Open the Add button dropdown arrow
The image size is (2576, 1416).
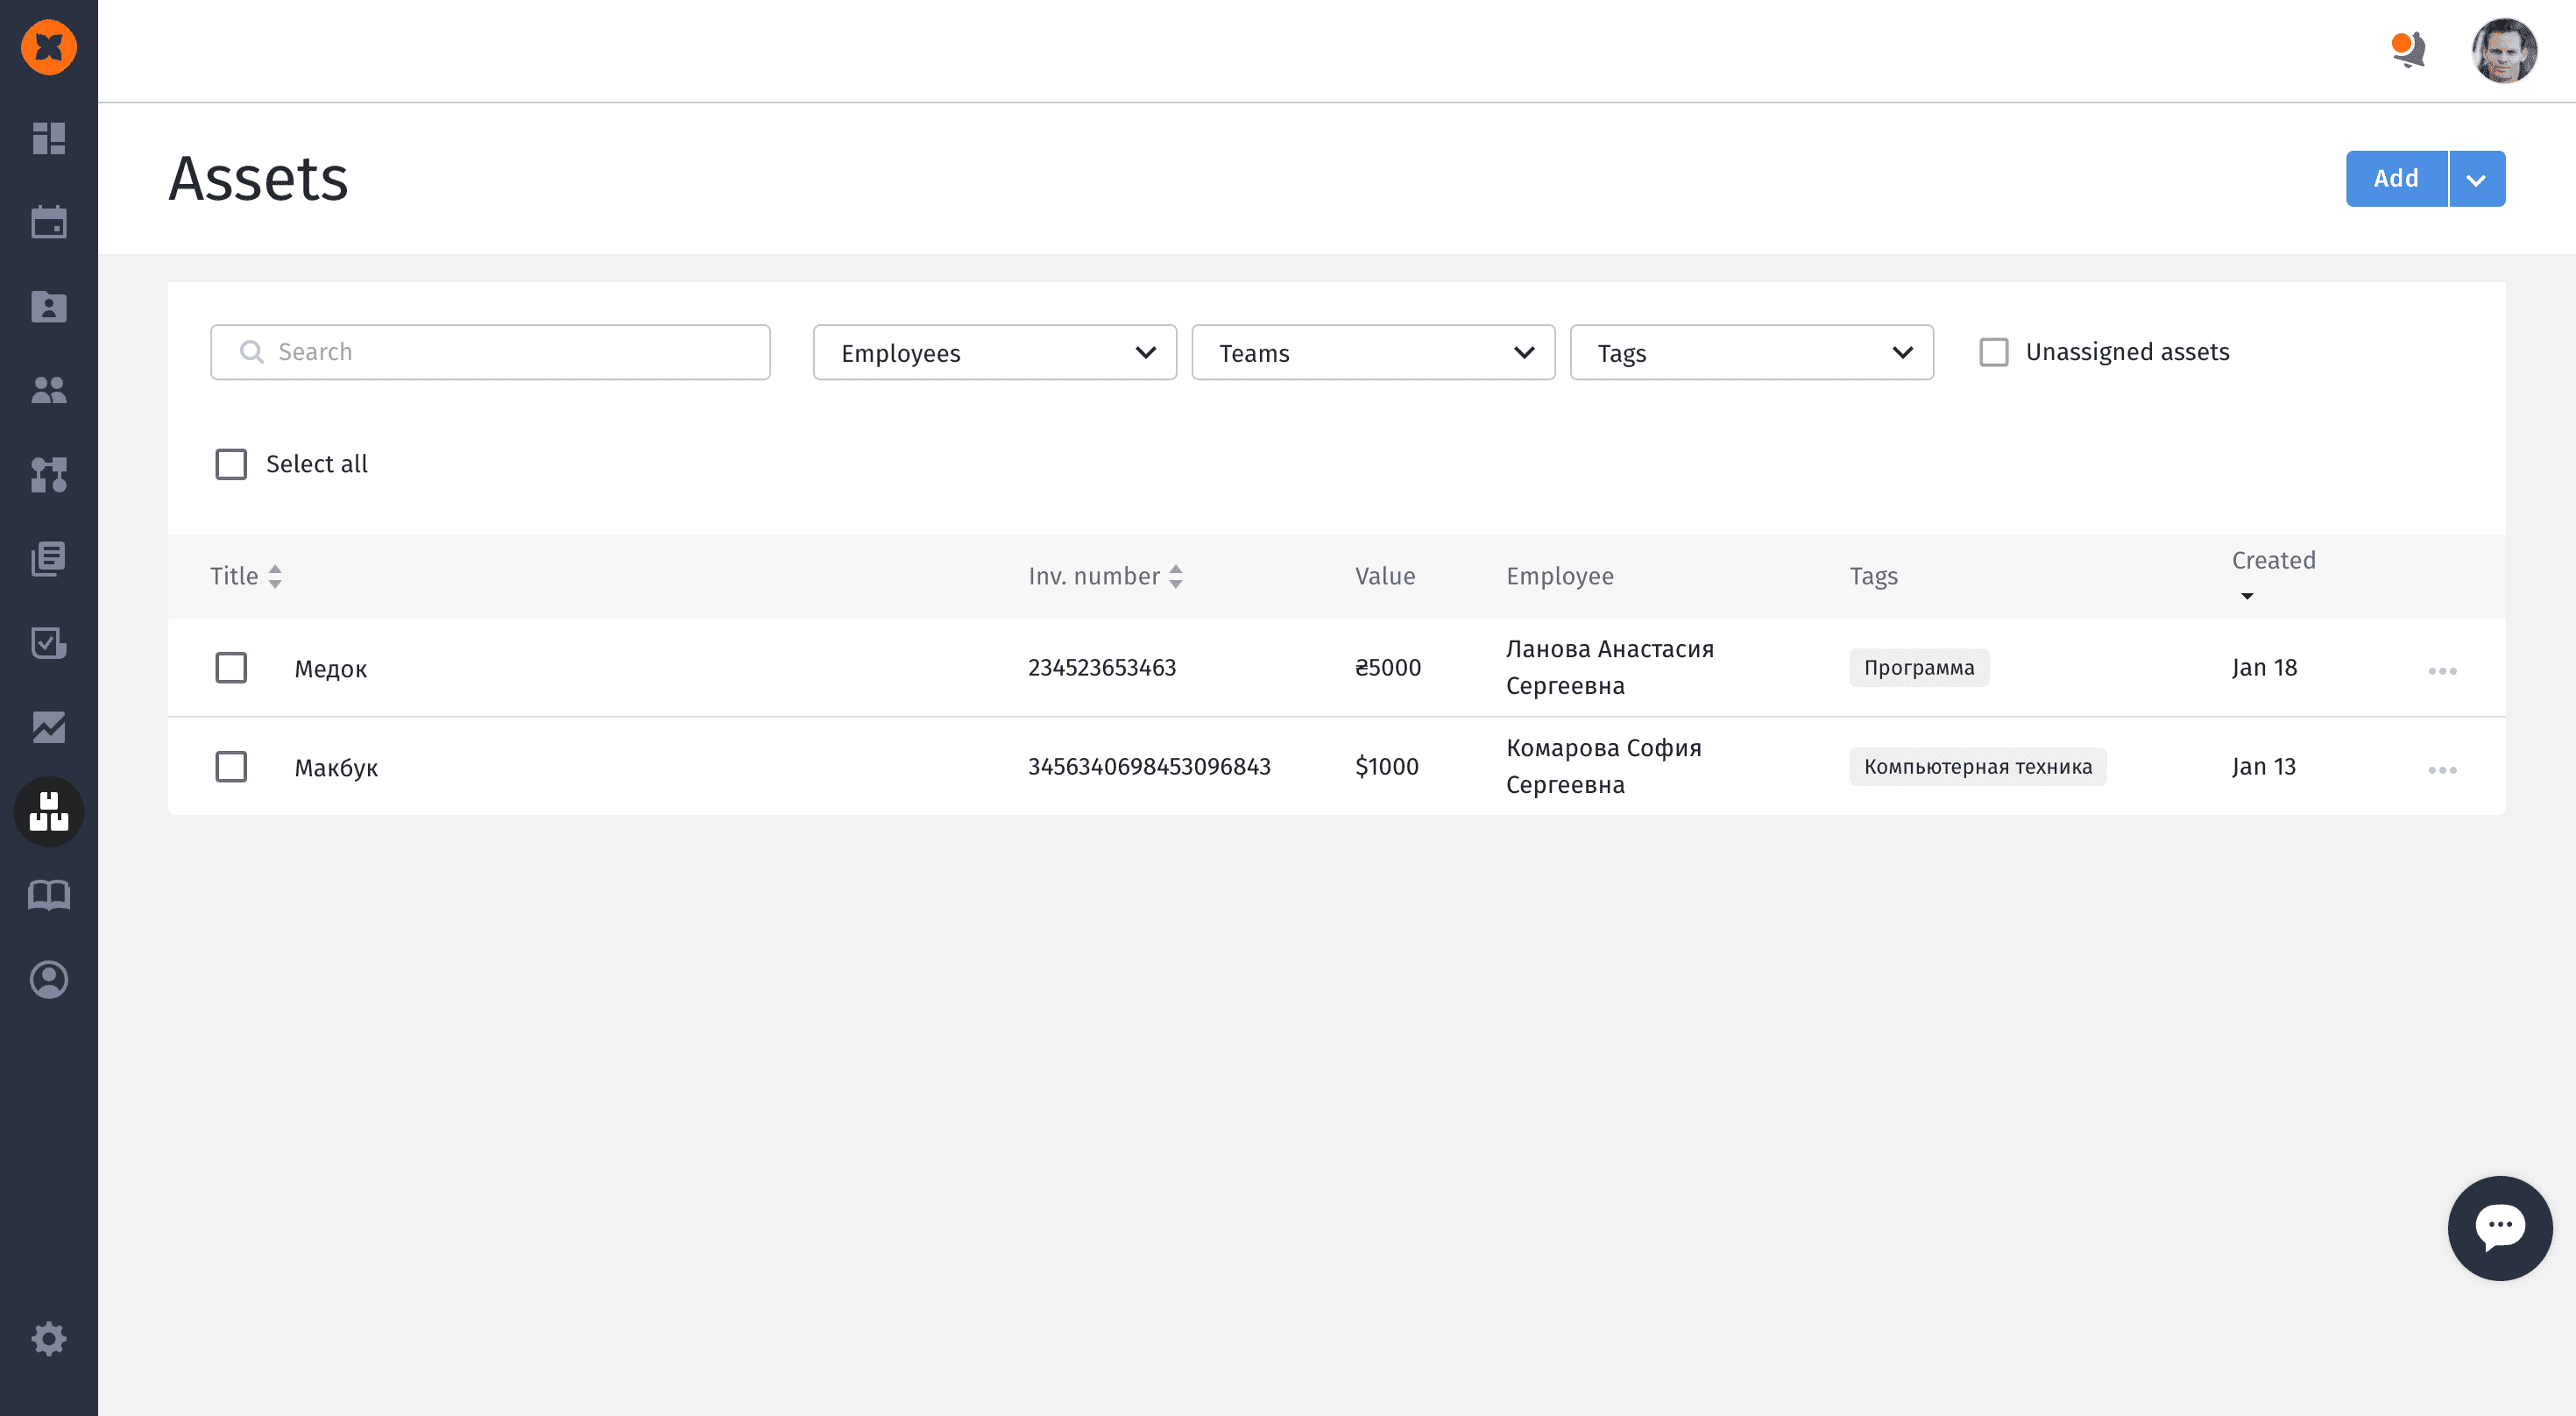click(x=2476, y=179)
